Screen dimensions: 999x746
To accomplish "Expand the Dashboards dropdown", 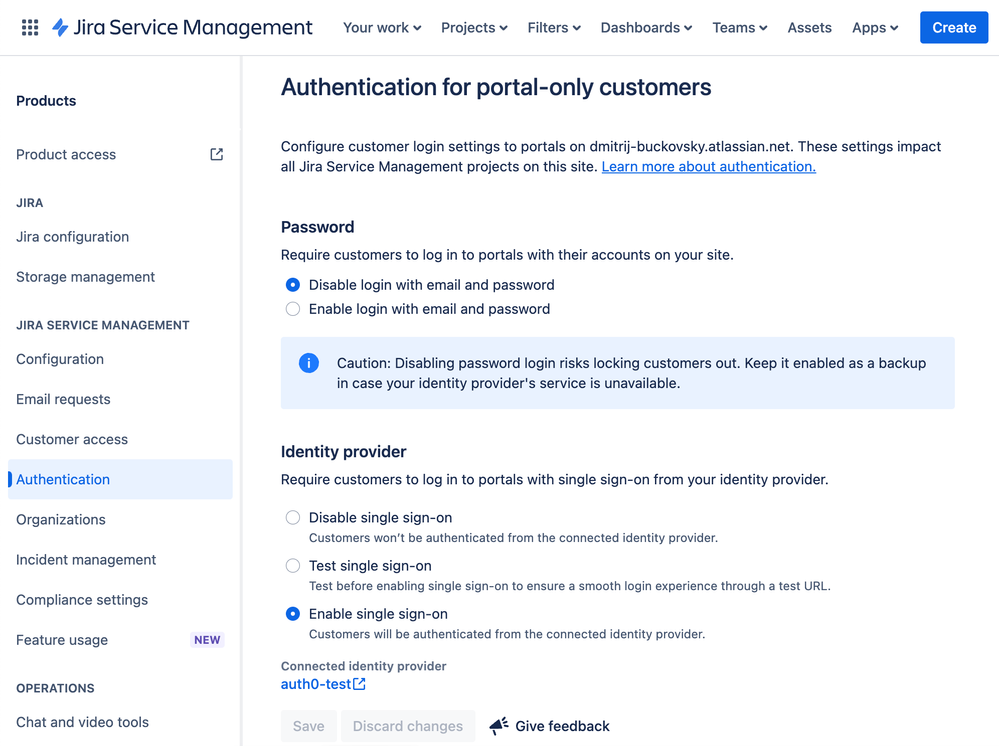I will tap(646, 27).
